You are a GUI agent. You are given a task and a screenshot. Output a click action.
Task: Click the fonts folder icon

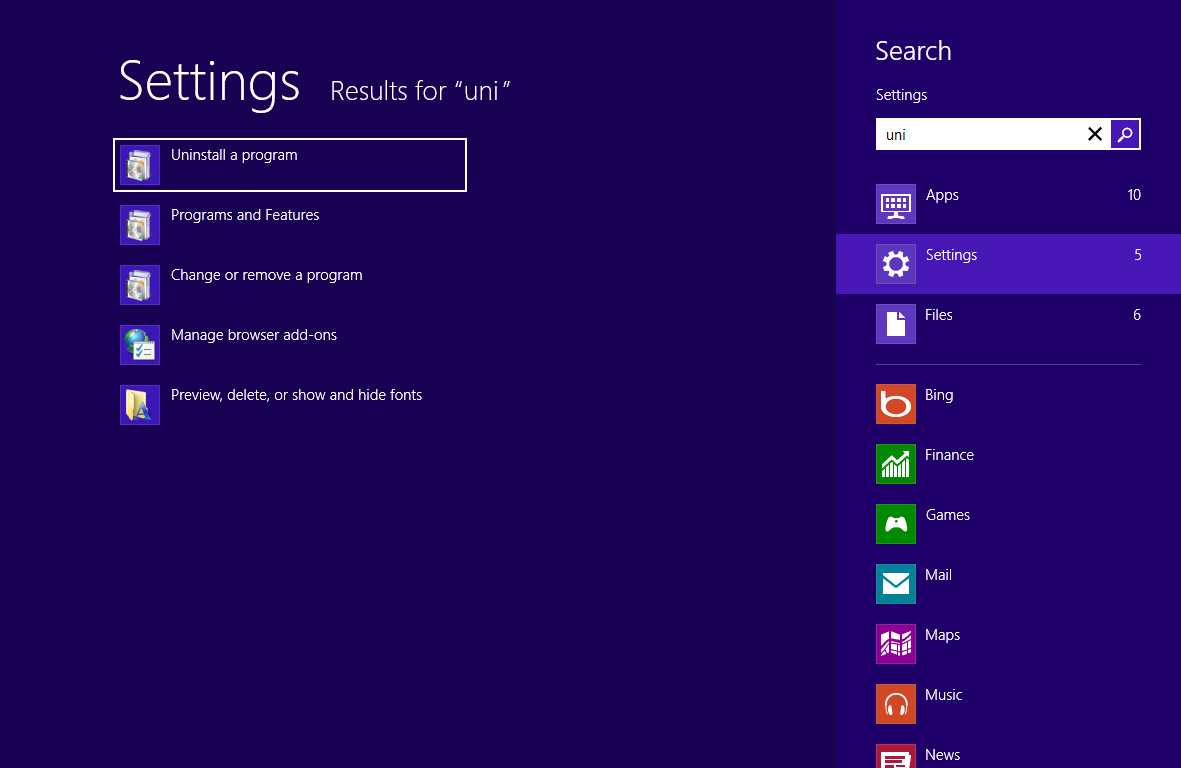coord(140,405)
